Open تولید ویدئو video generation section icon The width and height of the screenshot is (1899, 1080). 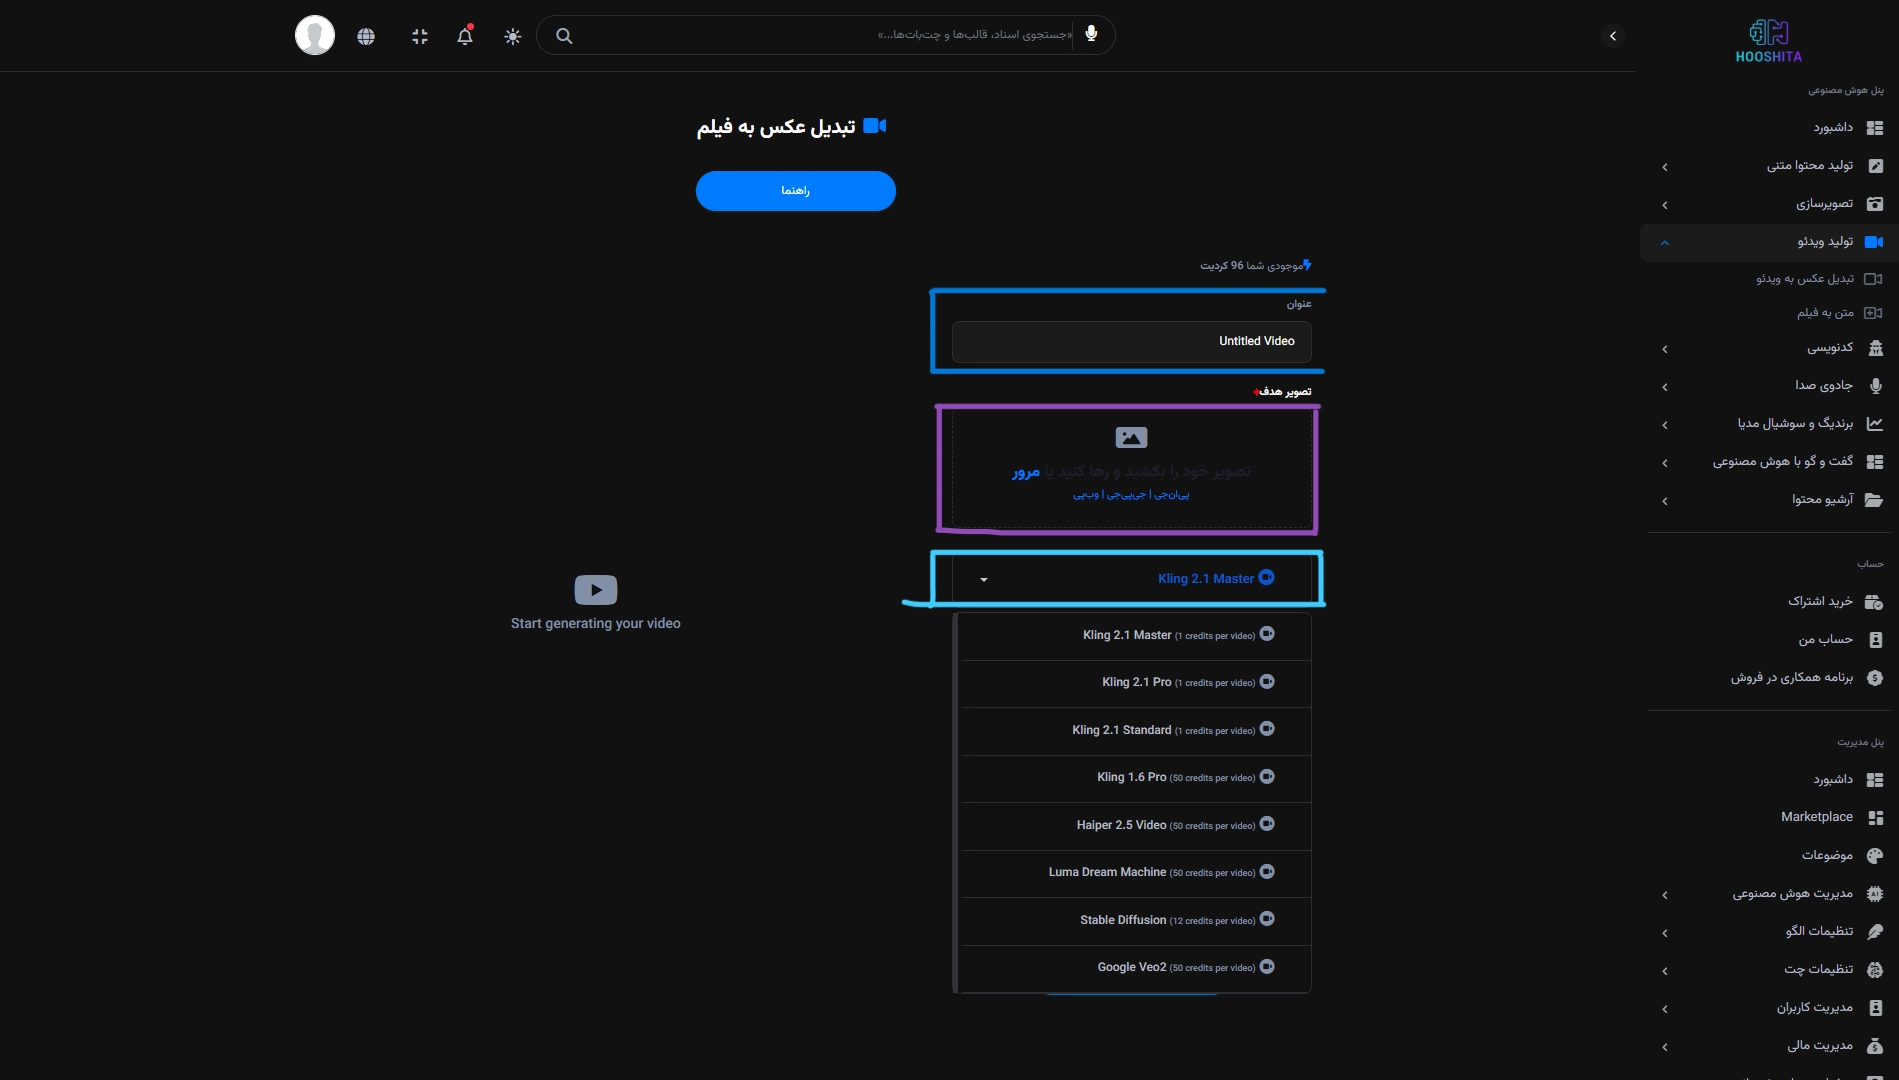pyautogui.click(x=1876, y=241)
